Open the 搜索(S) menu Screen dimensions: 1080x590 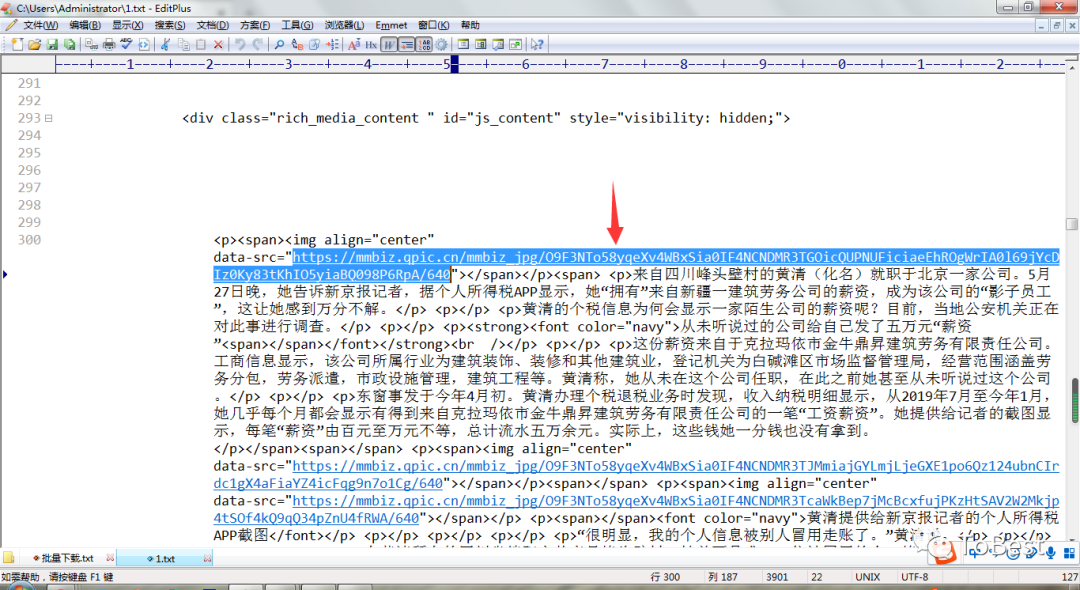pyautogui.click(x=169, y=25)
